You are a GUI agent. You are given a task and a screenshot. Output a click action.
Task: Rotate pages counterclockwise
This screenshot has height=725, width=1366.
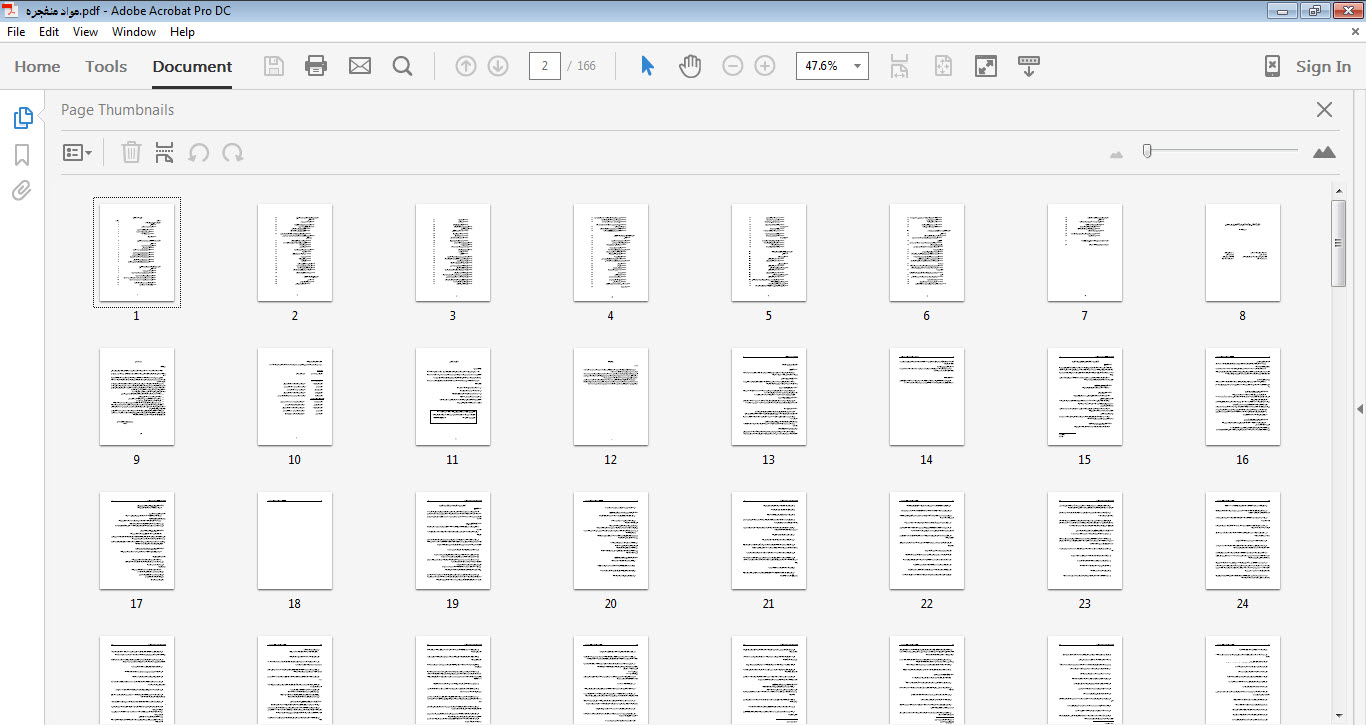[199, 152]
